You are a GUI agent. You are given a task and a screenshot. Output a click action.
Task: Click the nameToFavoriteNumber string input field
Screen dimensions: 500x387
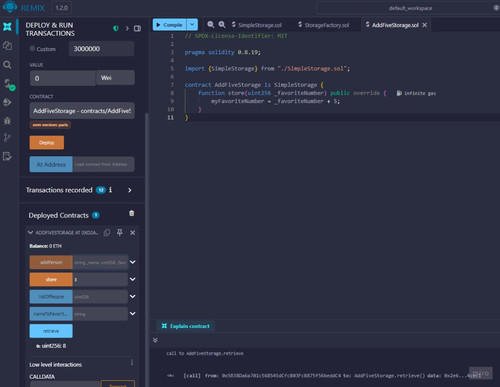[x=100, y=314]
